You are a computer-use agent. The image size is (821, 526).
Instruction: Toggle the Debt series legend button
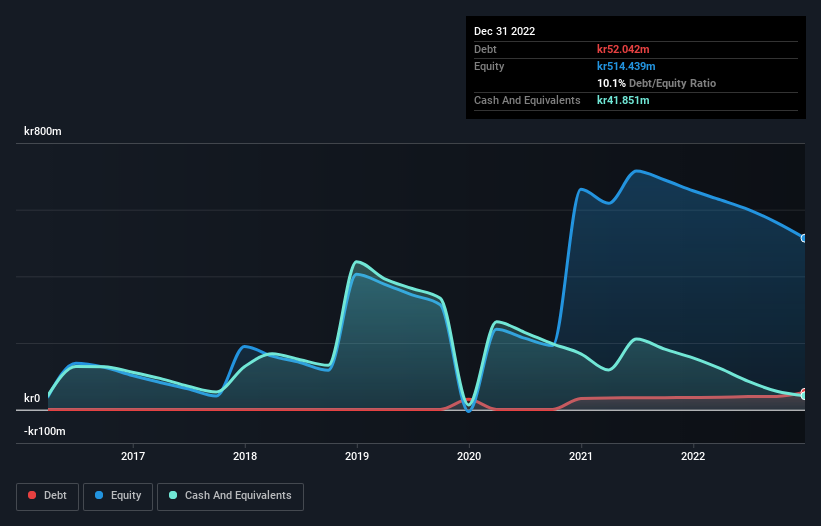click(x=48, y=496)
